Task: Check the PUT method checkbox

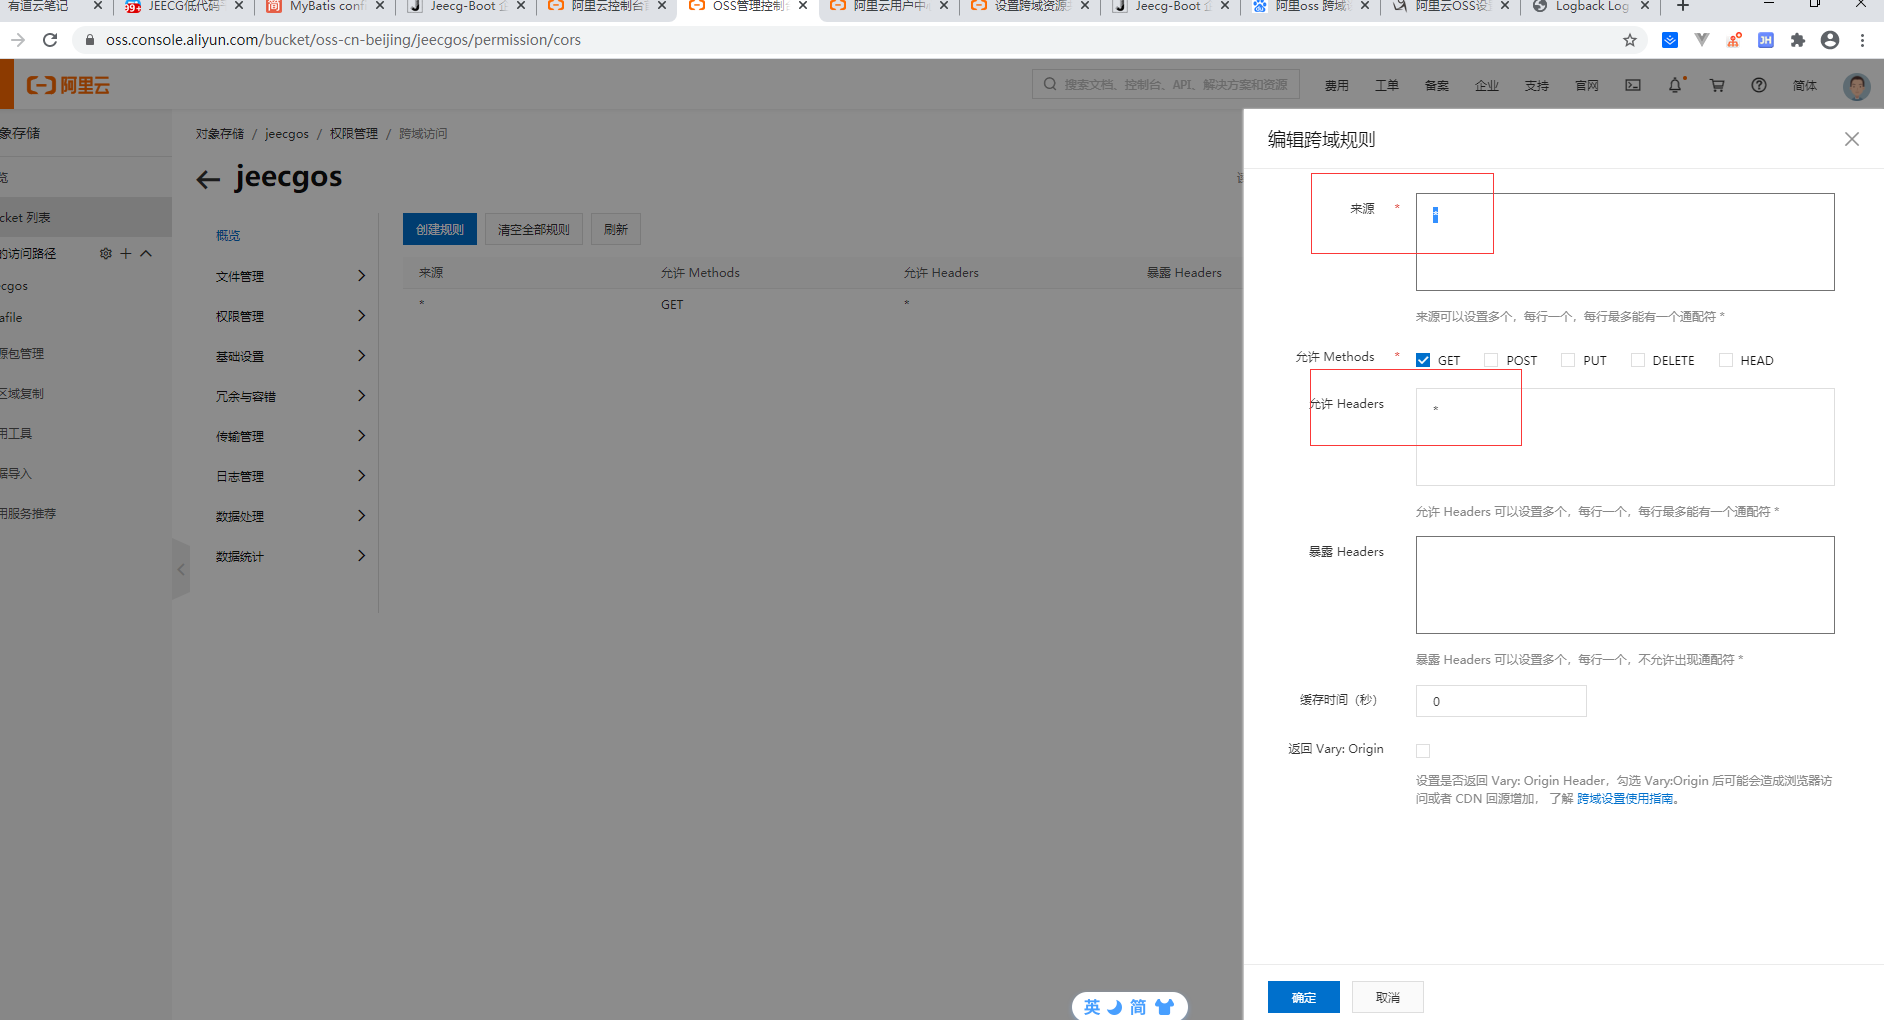Action: [1568, 360]
